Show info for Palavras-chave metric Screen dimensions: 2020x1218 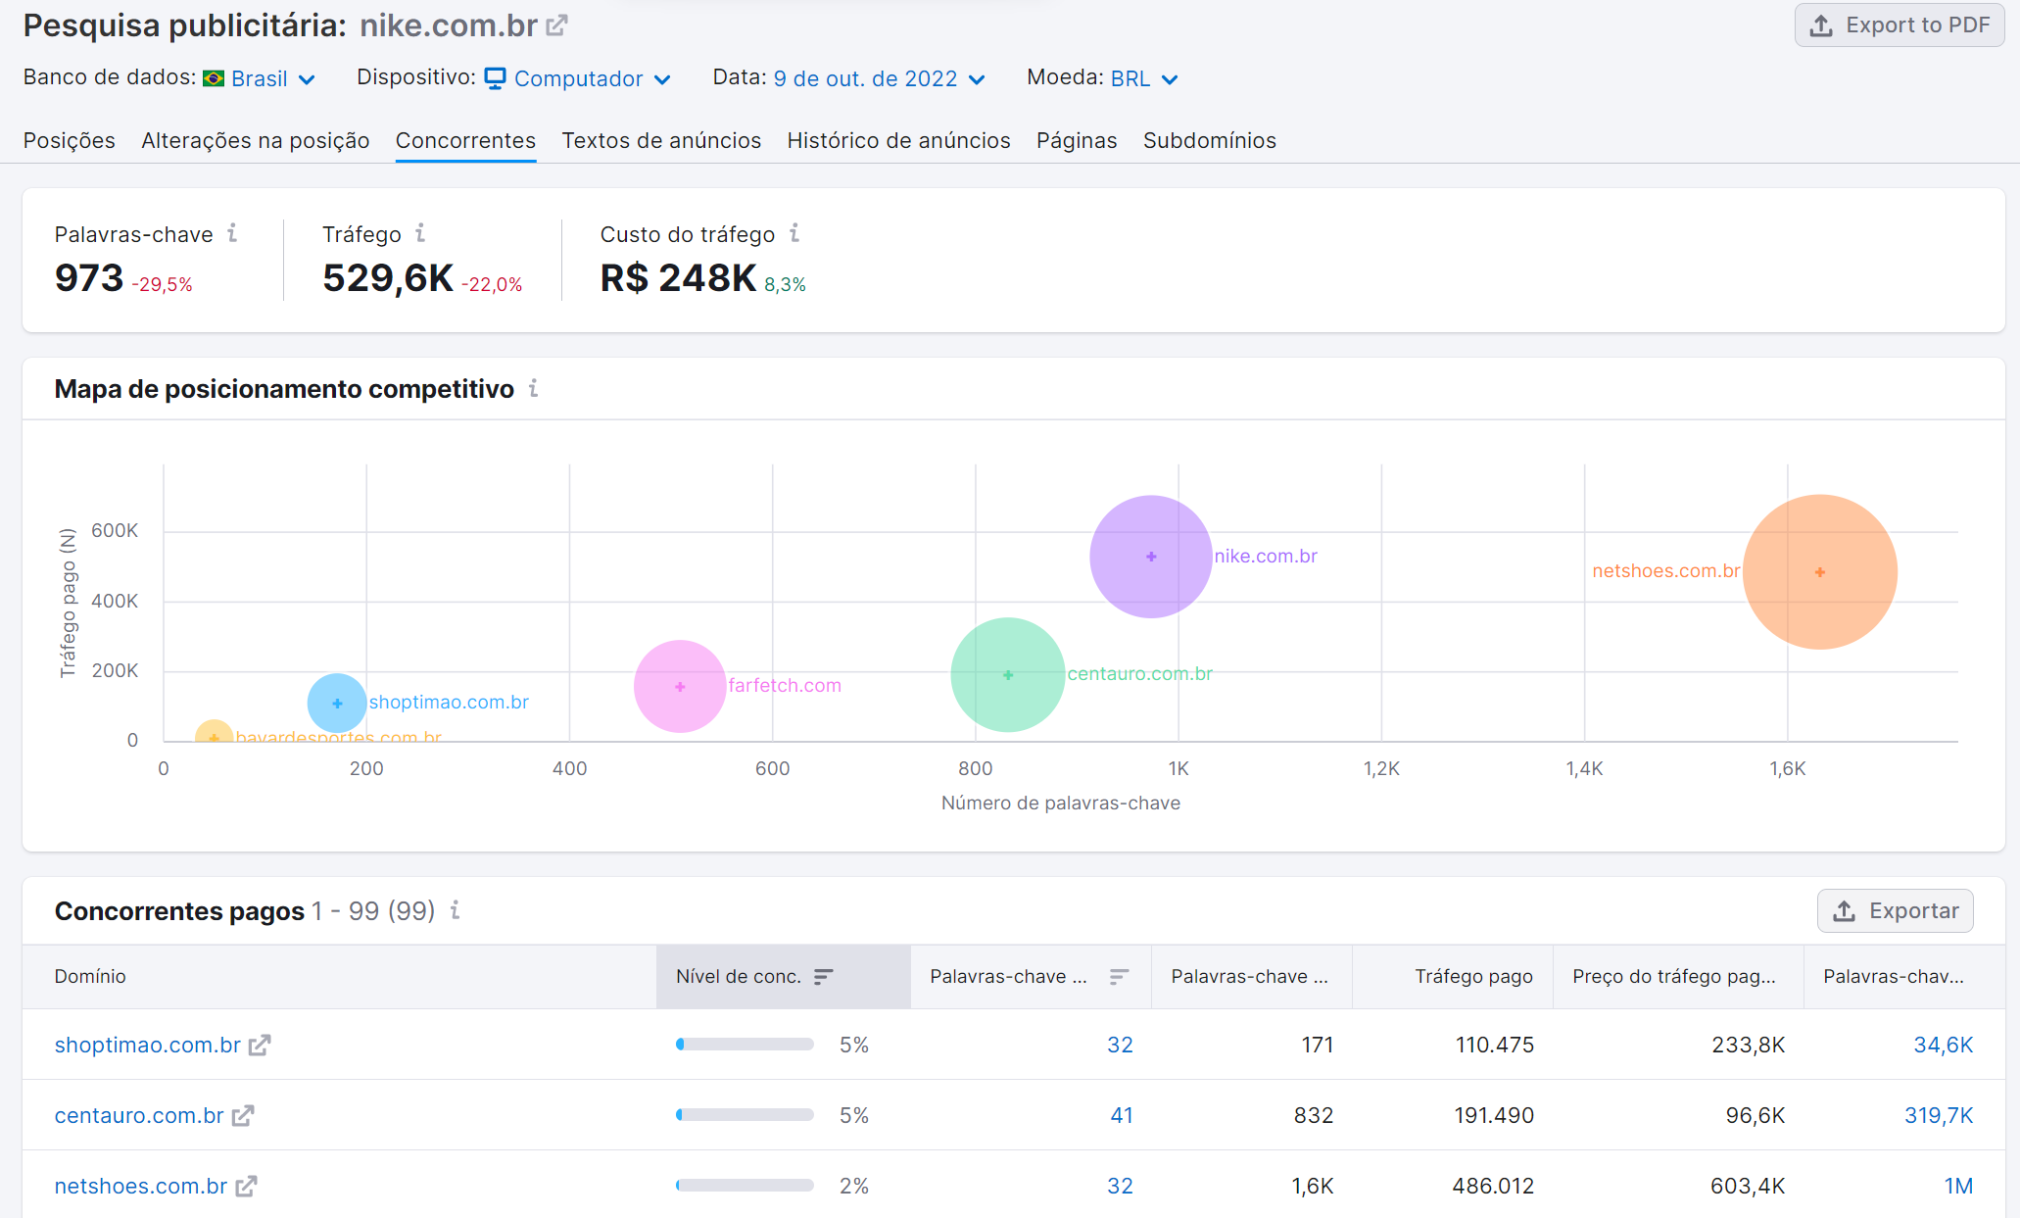click(232, 233)
